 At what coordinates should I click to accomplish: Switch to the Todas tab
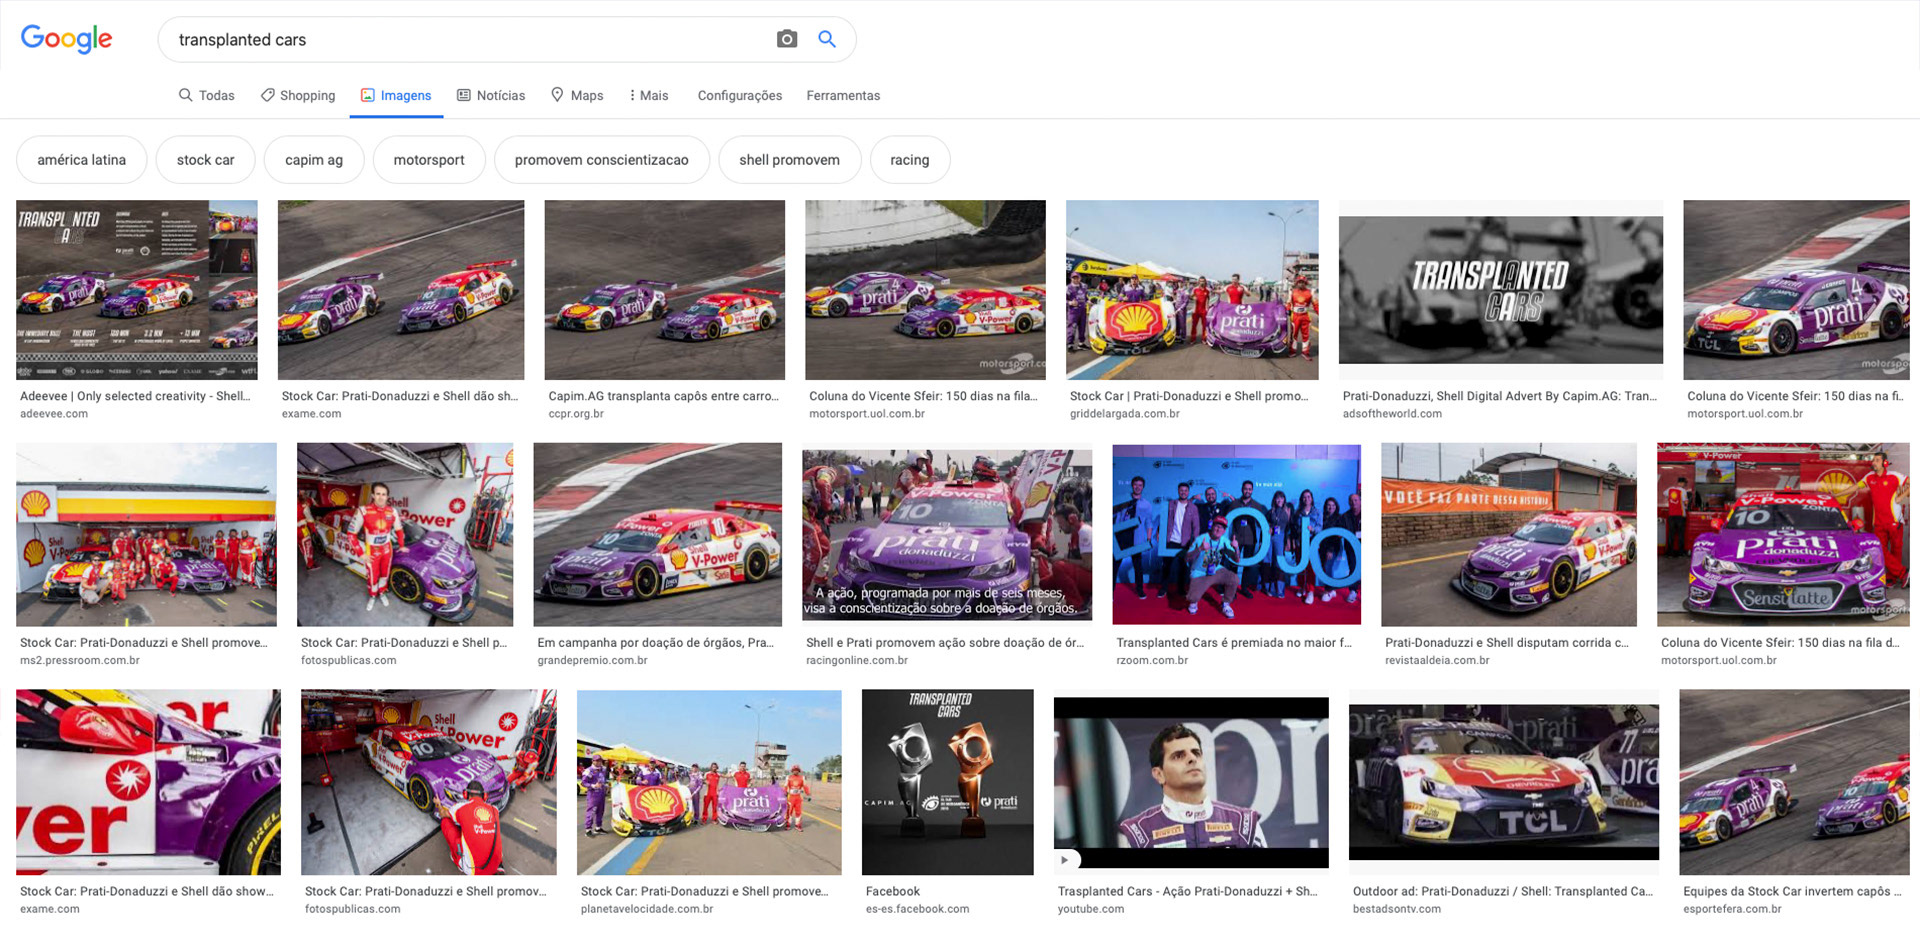[x=206, y=95]
